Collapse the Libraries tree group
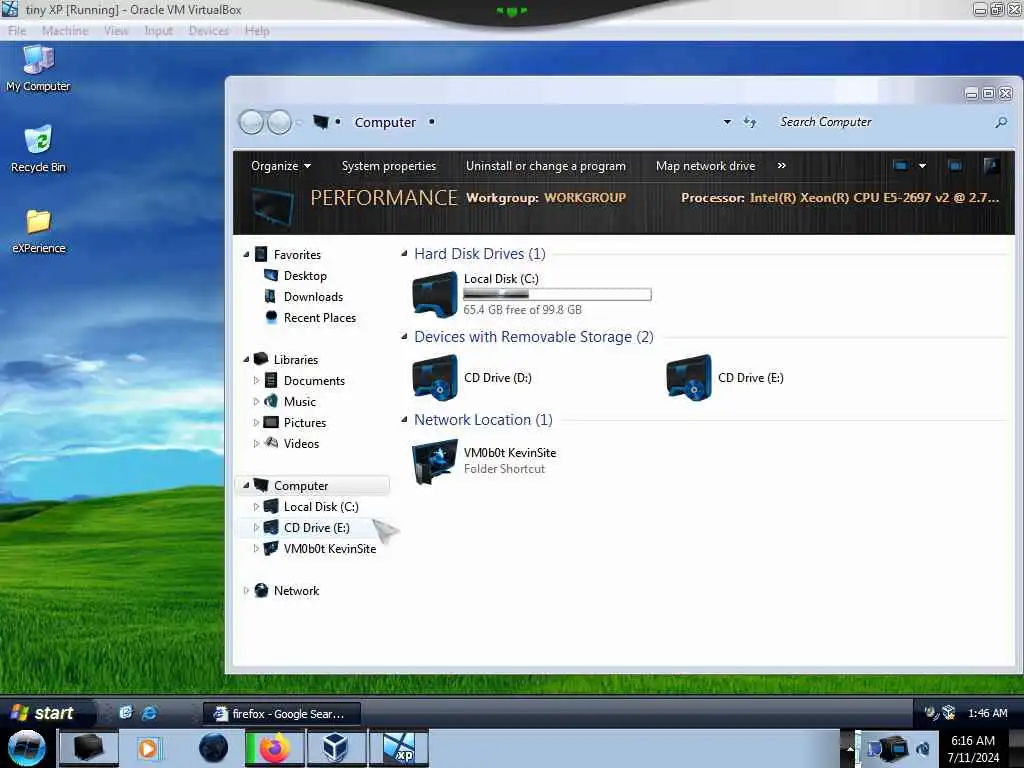 point(246,360)
